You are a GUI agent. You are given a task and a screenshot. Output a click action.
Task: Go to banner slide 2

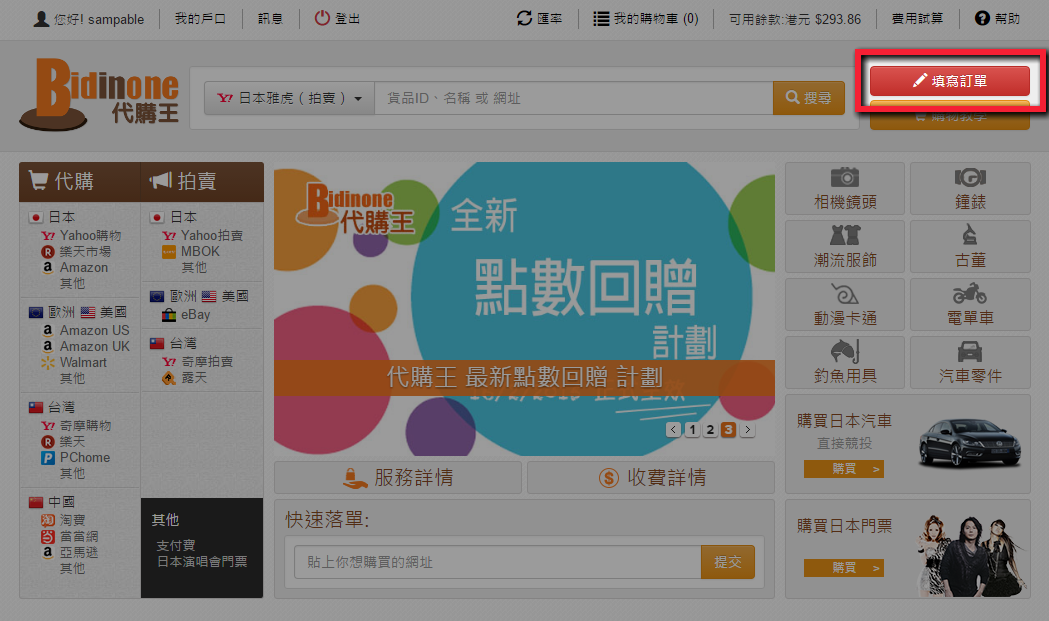710,430
